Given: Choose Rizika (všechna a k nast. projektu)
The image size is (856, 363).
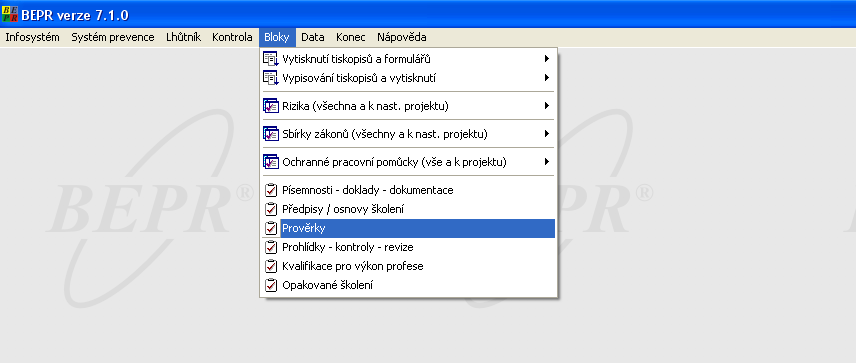Looking at the screenshot, I should 408,106.
